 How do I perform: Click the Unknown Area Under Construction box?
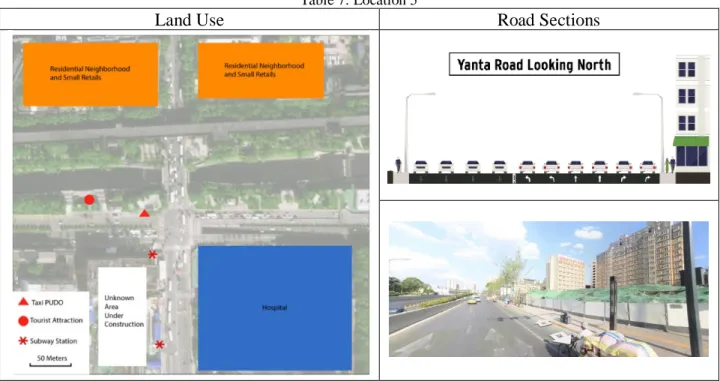click(122, 316)
